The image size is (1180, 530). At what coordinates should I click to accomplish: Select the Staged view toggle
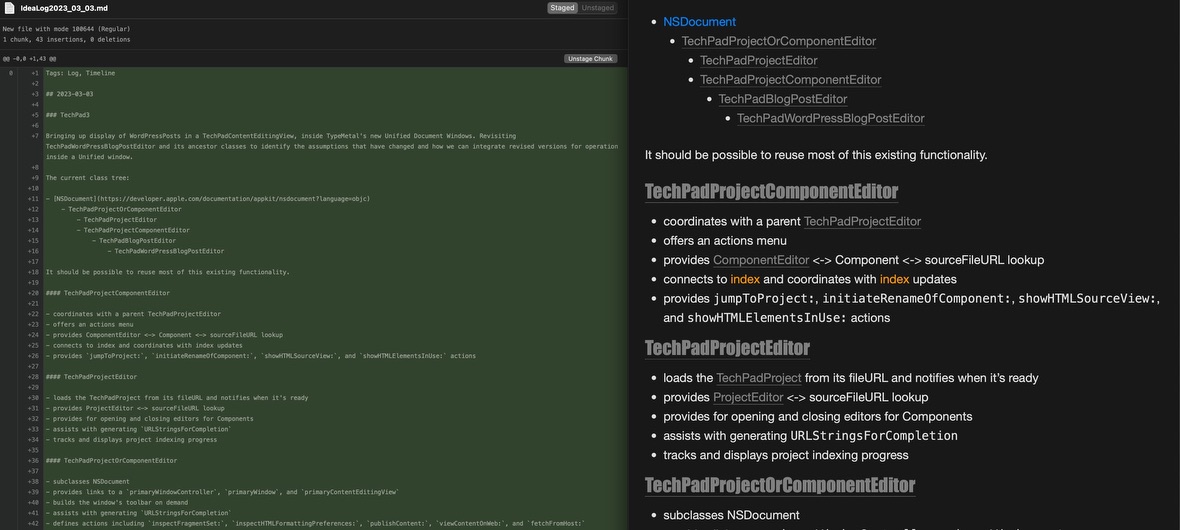click(x=562, y=8)
